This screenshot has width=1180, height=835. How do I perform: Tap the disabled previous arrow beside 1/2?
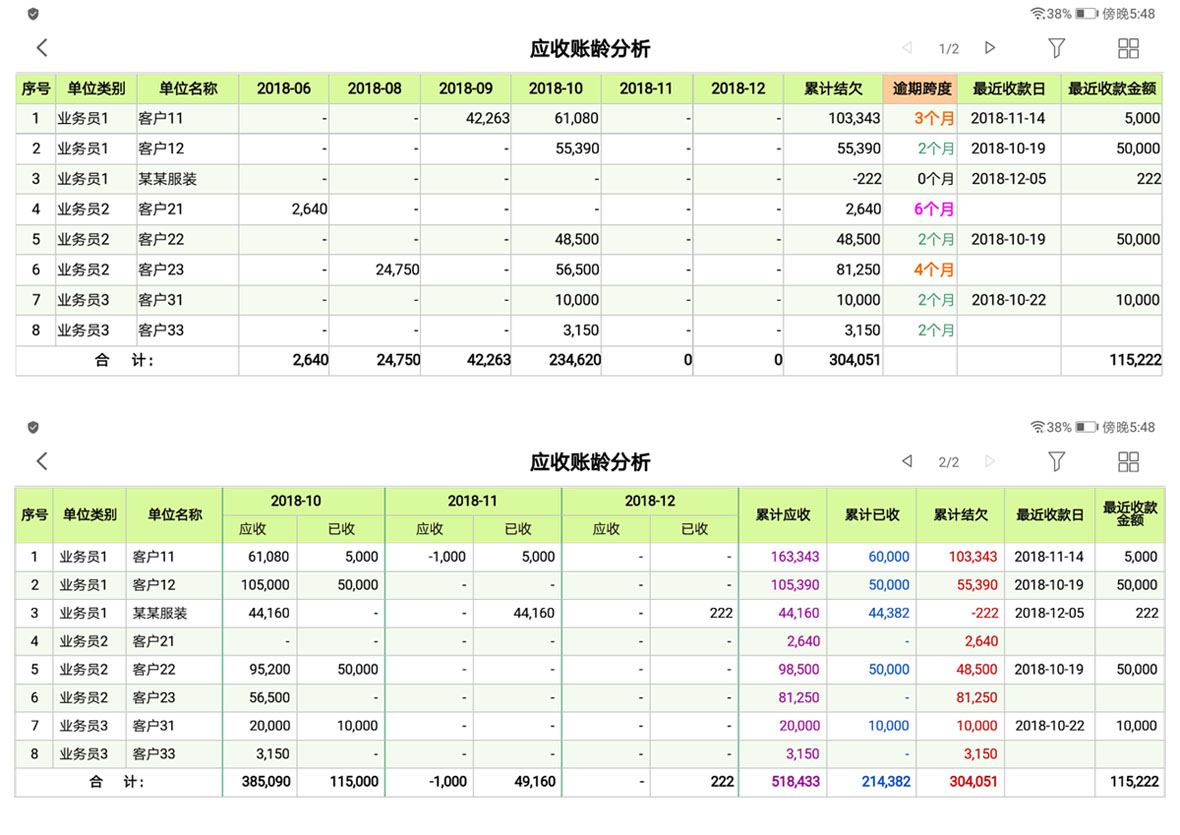pos(907,48)
